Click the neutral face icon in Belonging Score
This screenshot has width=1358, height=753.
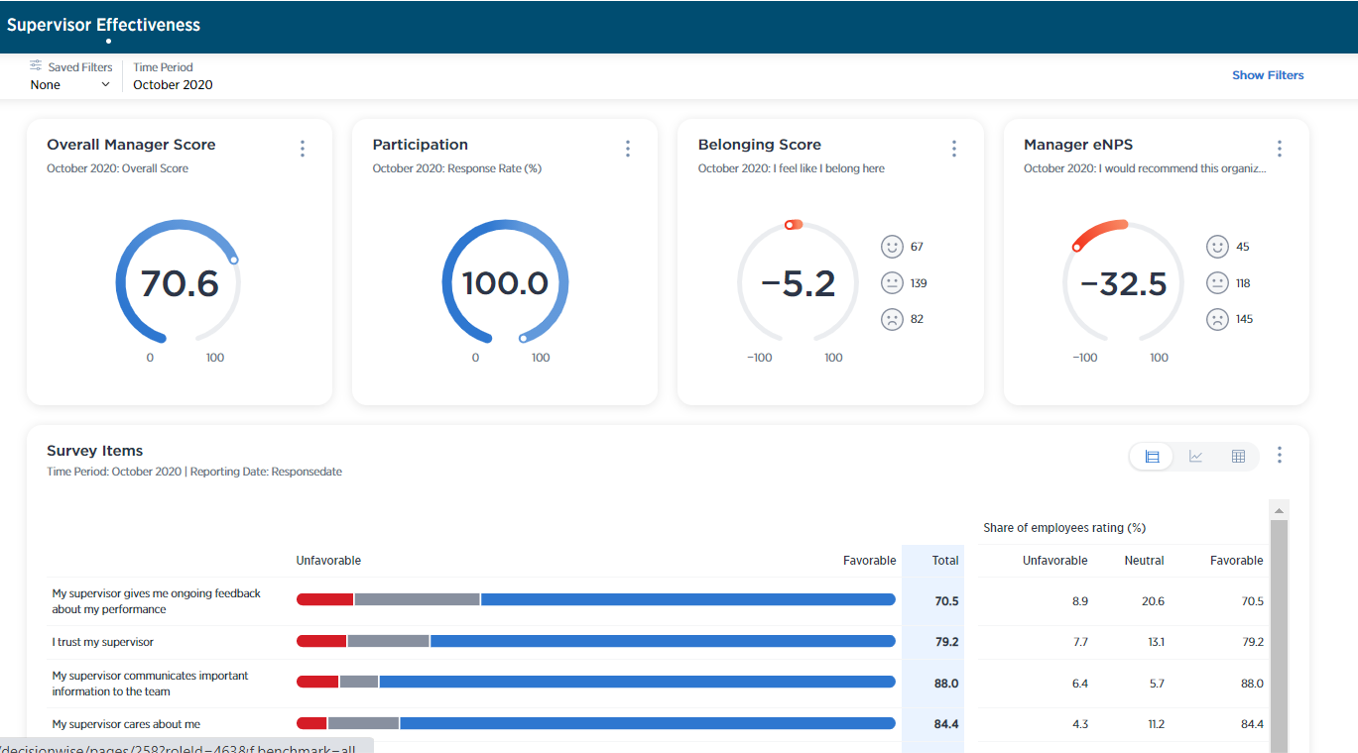tap(891, 283)
